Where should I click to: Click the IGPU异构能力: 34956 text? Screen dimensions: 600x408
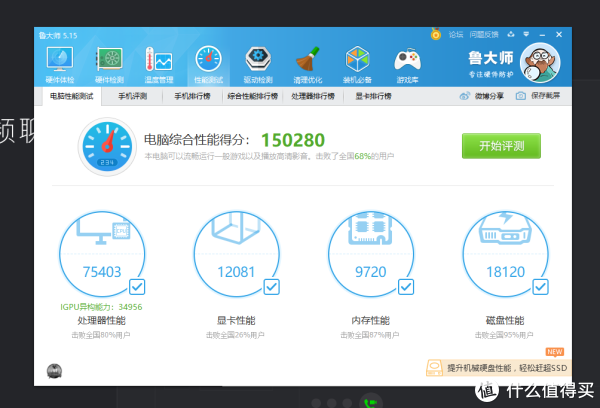click(x=101, y=307)
